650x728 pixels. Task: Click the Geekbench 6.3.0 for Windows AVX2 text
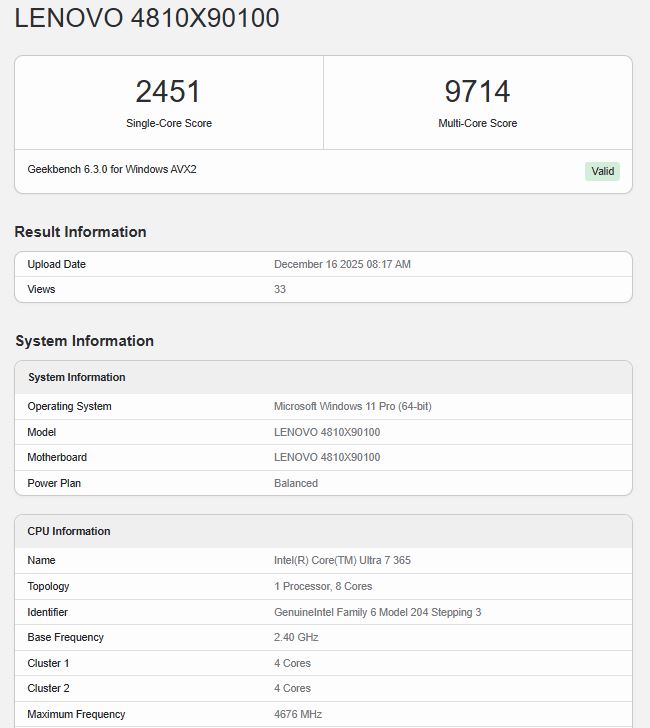(112, 170)
